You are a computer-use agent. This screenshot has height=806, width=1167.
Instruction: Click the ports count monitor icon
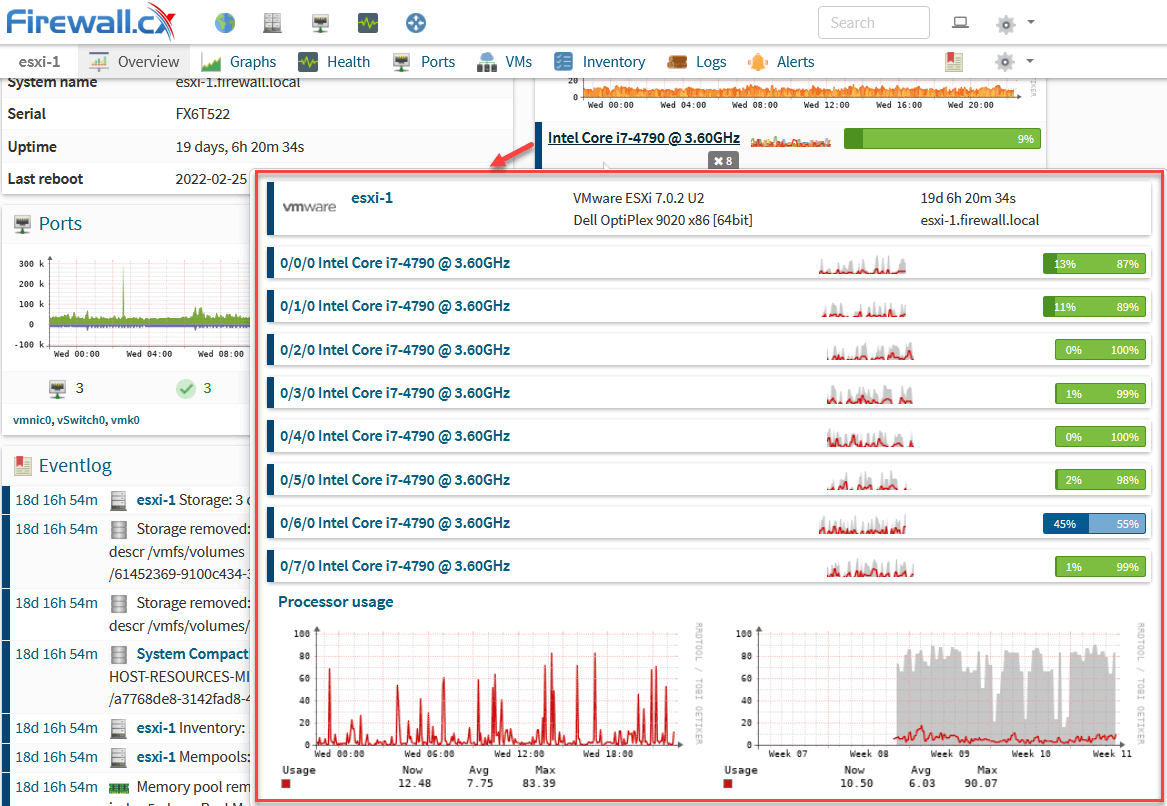coord(57,388)
